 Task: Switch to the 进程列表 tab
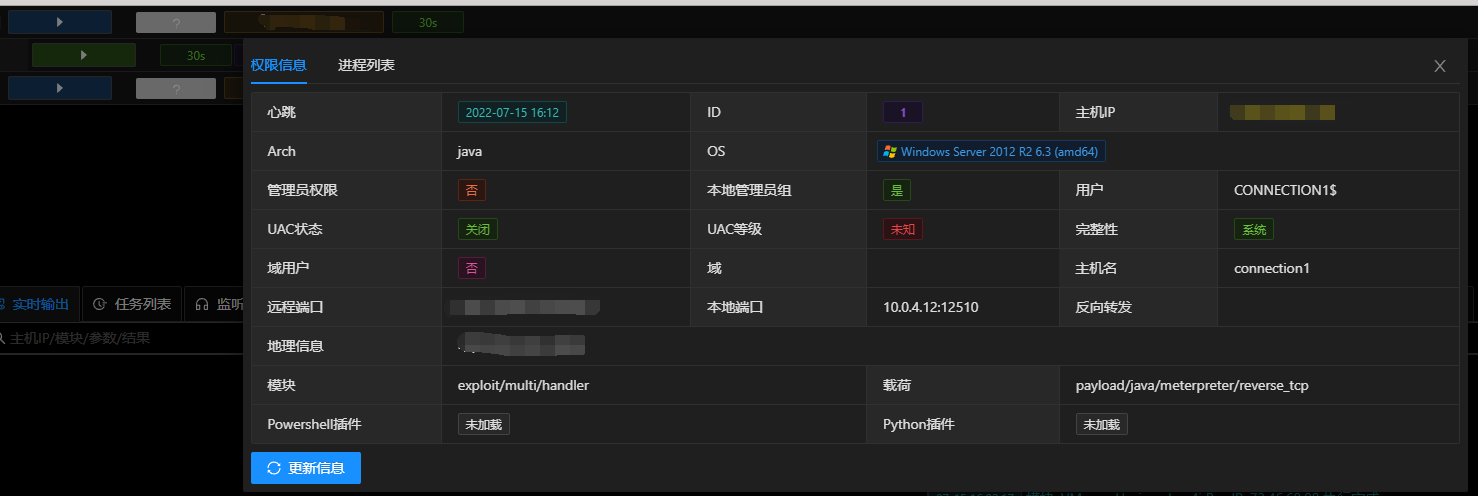tap(366, 65)
